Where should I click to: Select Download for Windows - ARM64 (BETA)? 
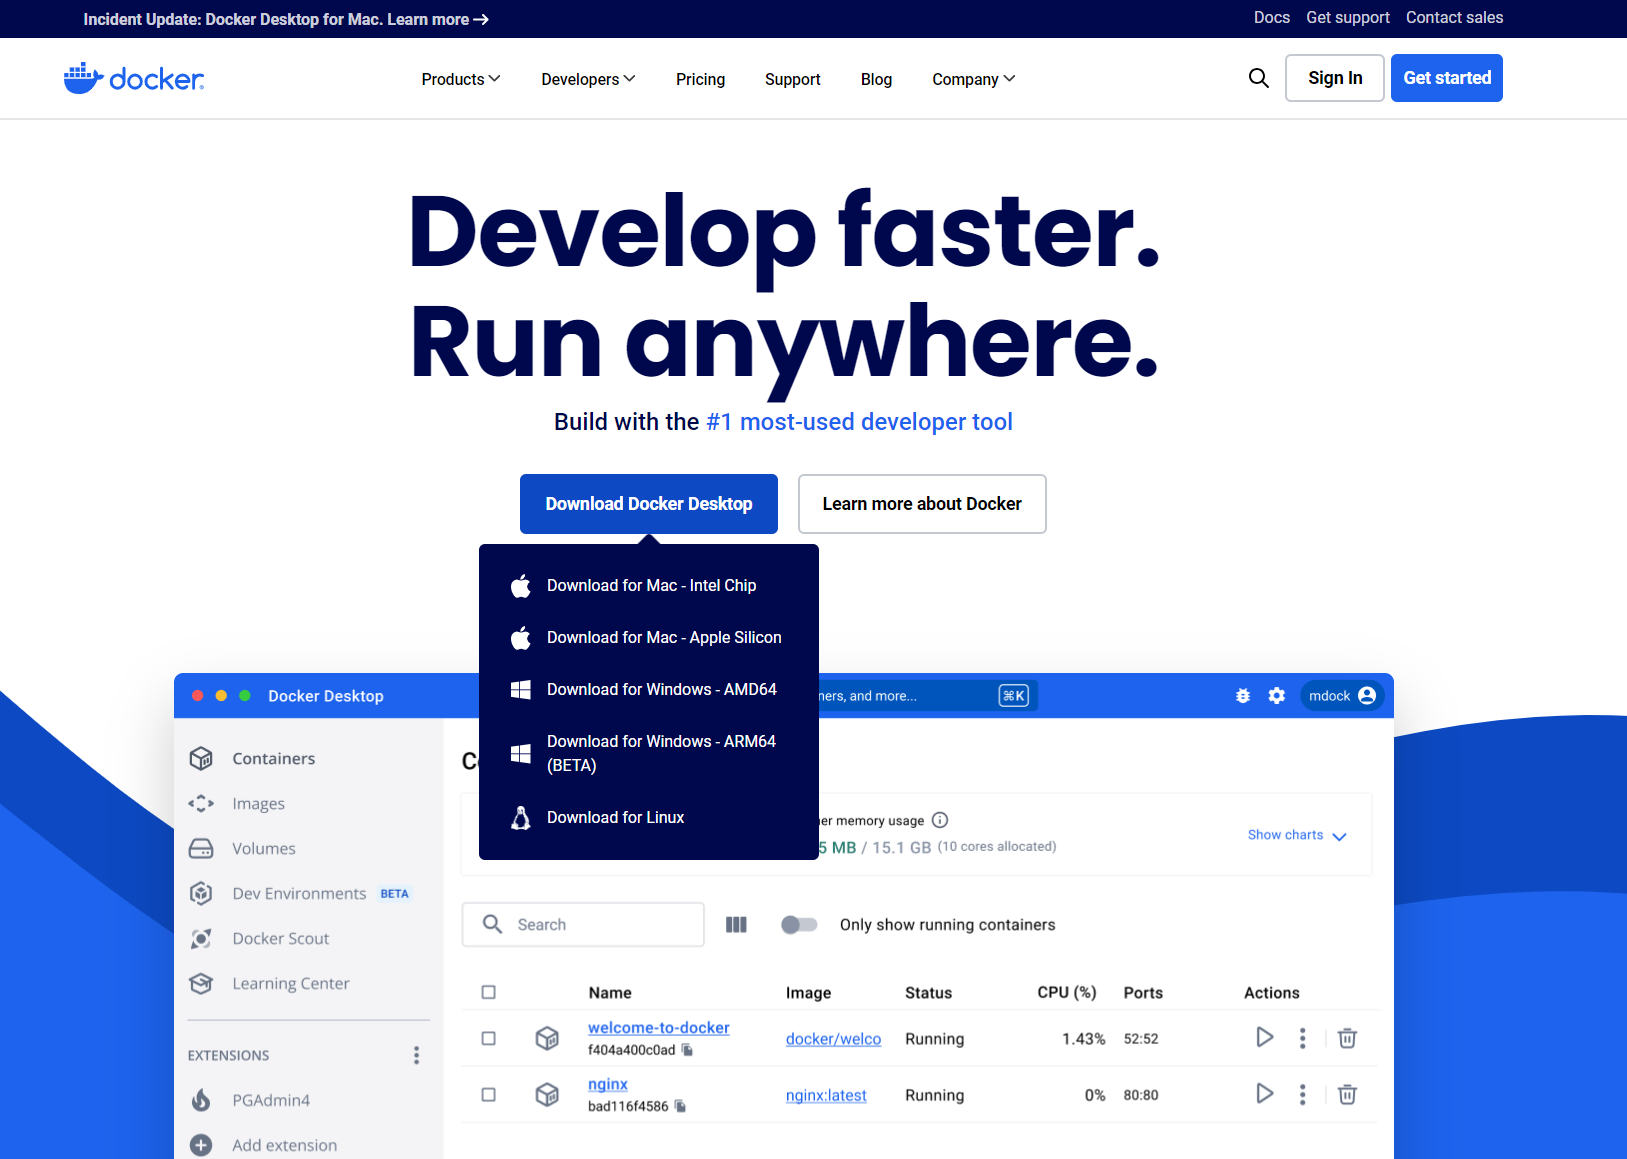(649, 754)
